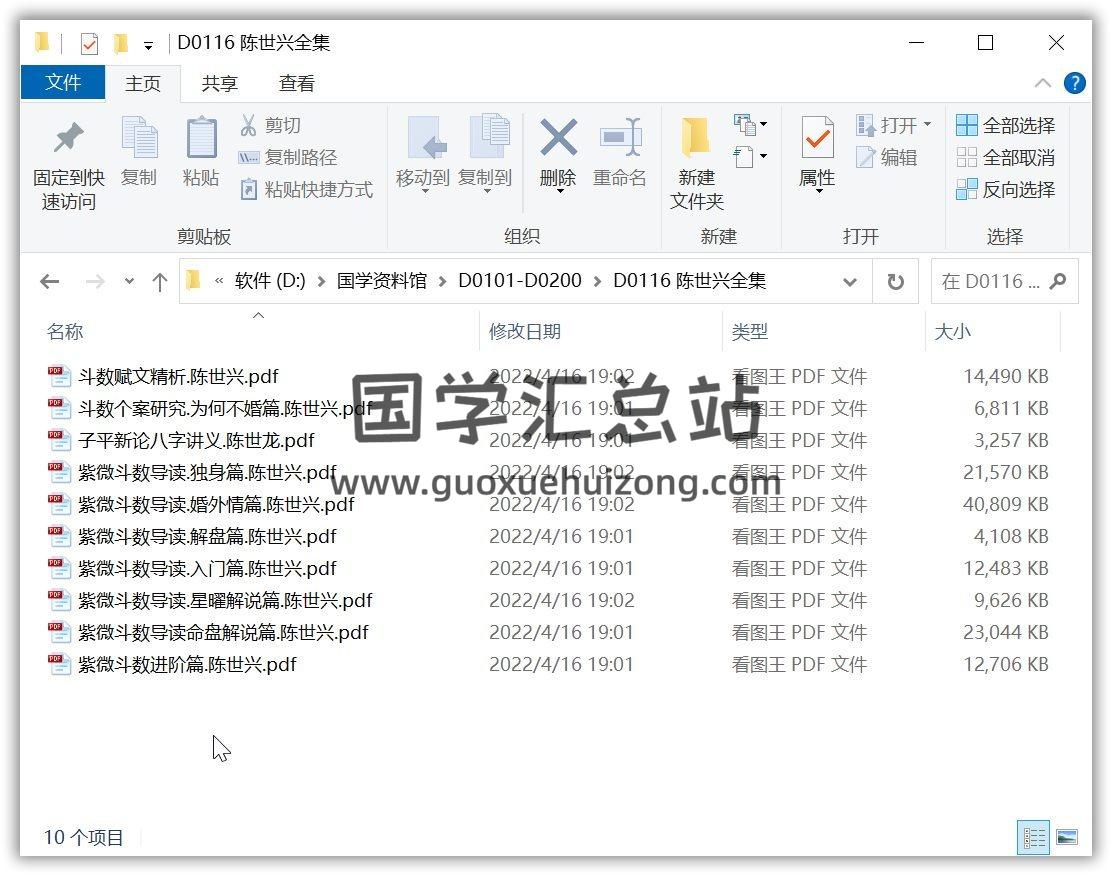Sort by Type (类型) column header
The width and height of the screenshot is (1112, 876).
click(750, 331)
